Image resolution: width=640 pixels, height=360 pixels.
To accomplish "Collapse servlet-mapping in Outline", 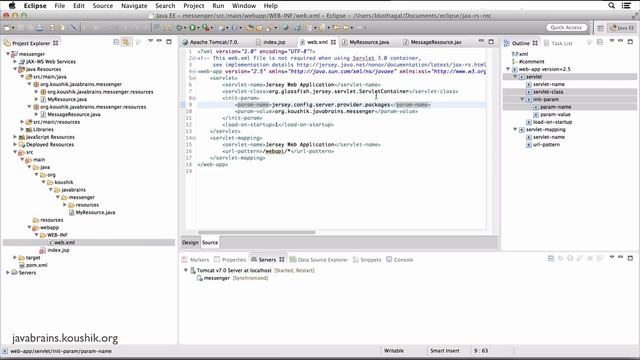I will 515,129.
